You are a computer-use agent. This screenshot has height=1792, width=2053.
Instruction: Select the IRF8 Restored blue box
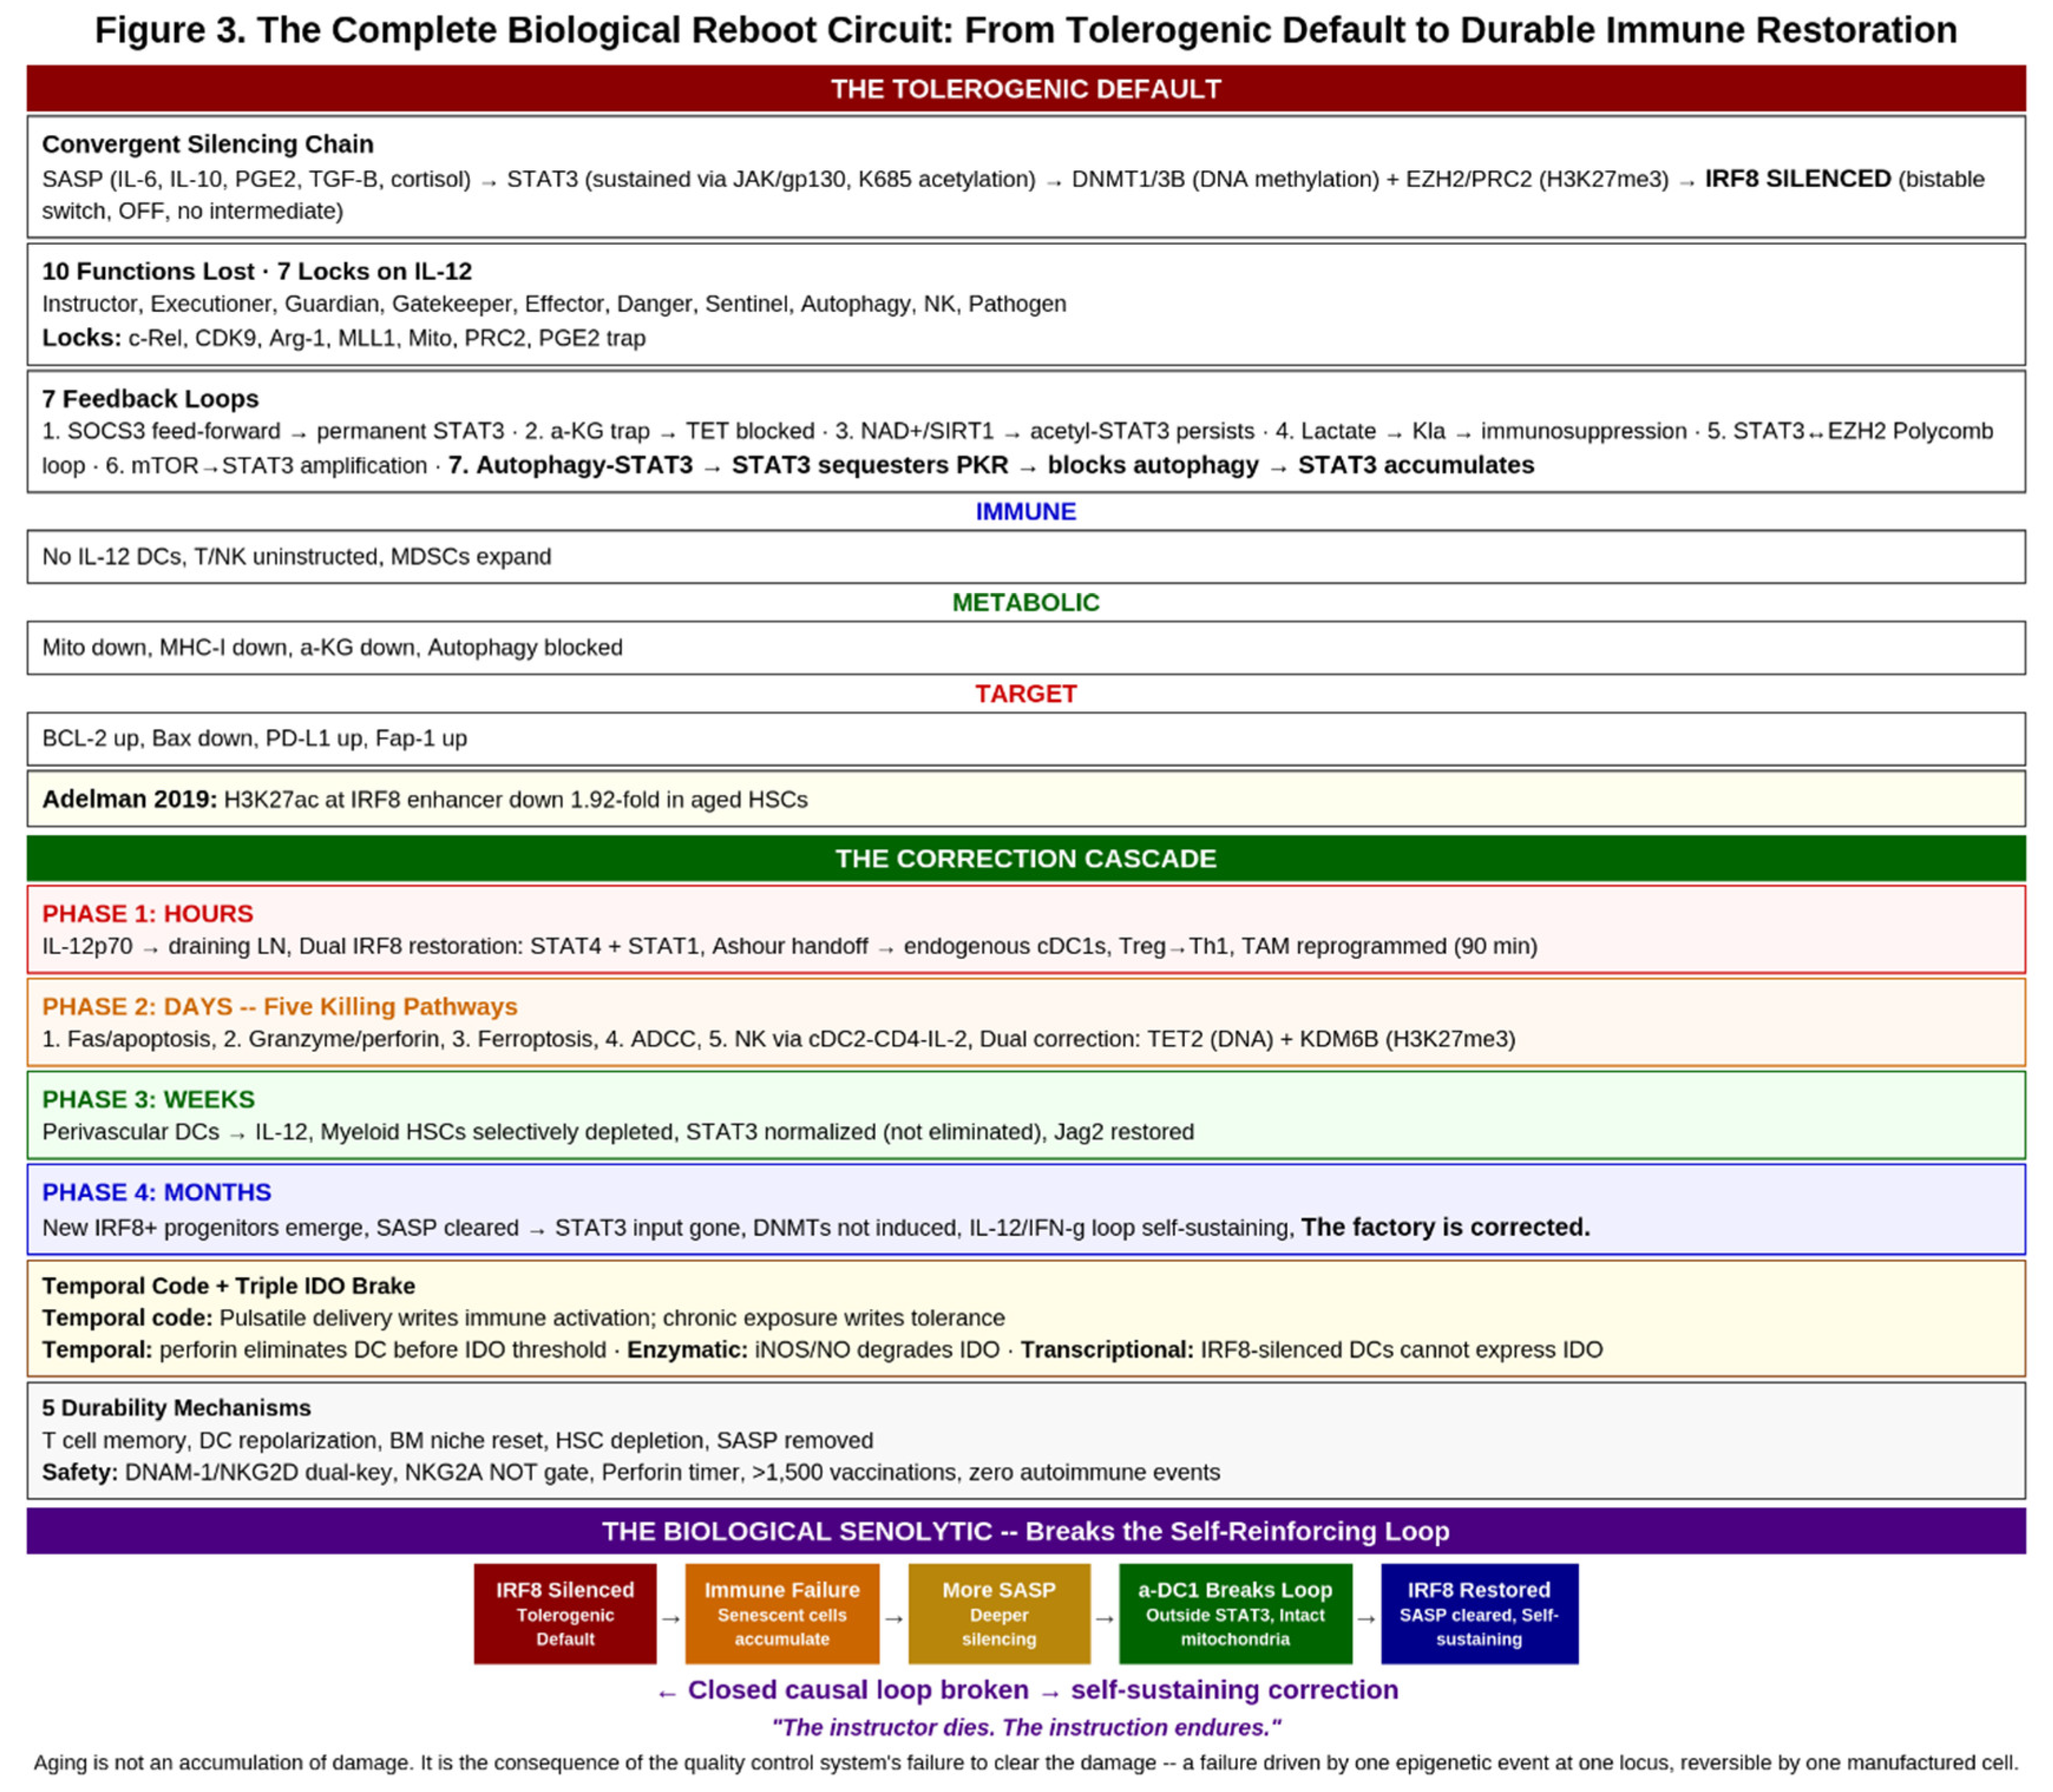1479,1613
